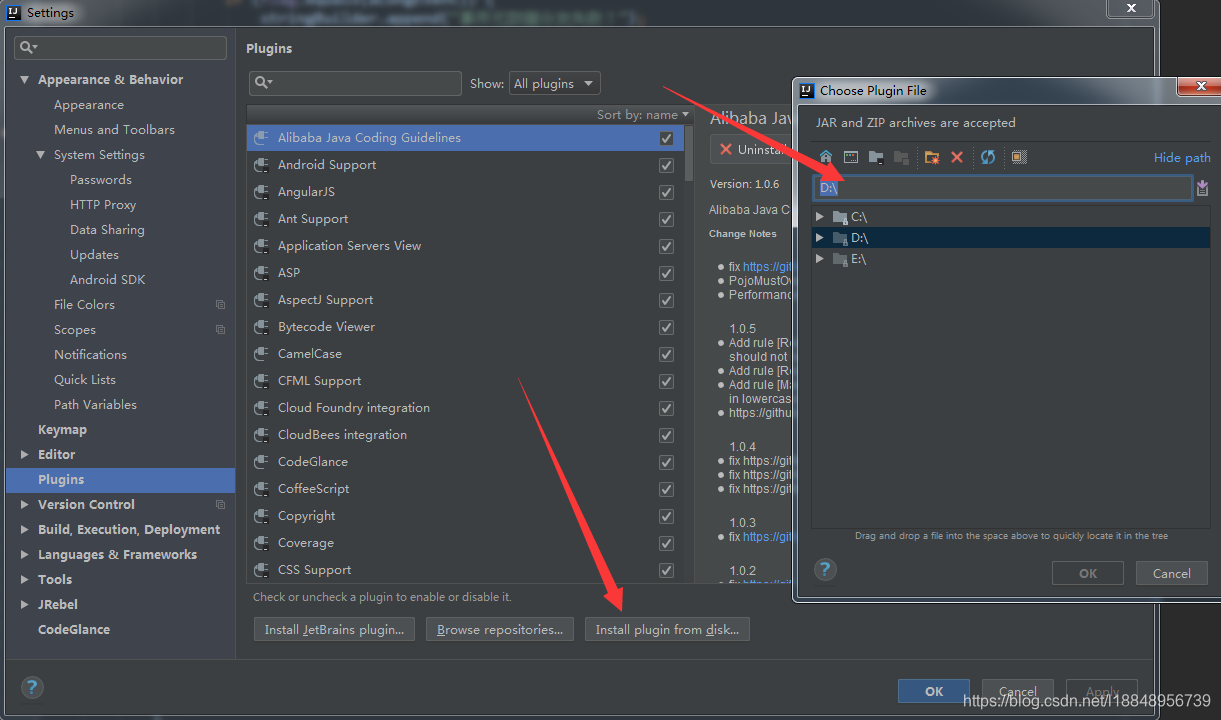Expand the Languages & Frameworks node
Image resolution: width=1221 pixels, height=720 pixels.
click(x=25, y=555)
